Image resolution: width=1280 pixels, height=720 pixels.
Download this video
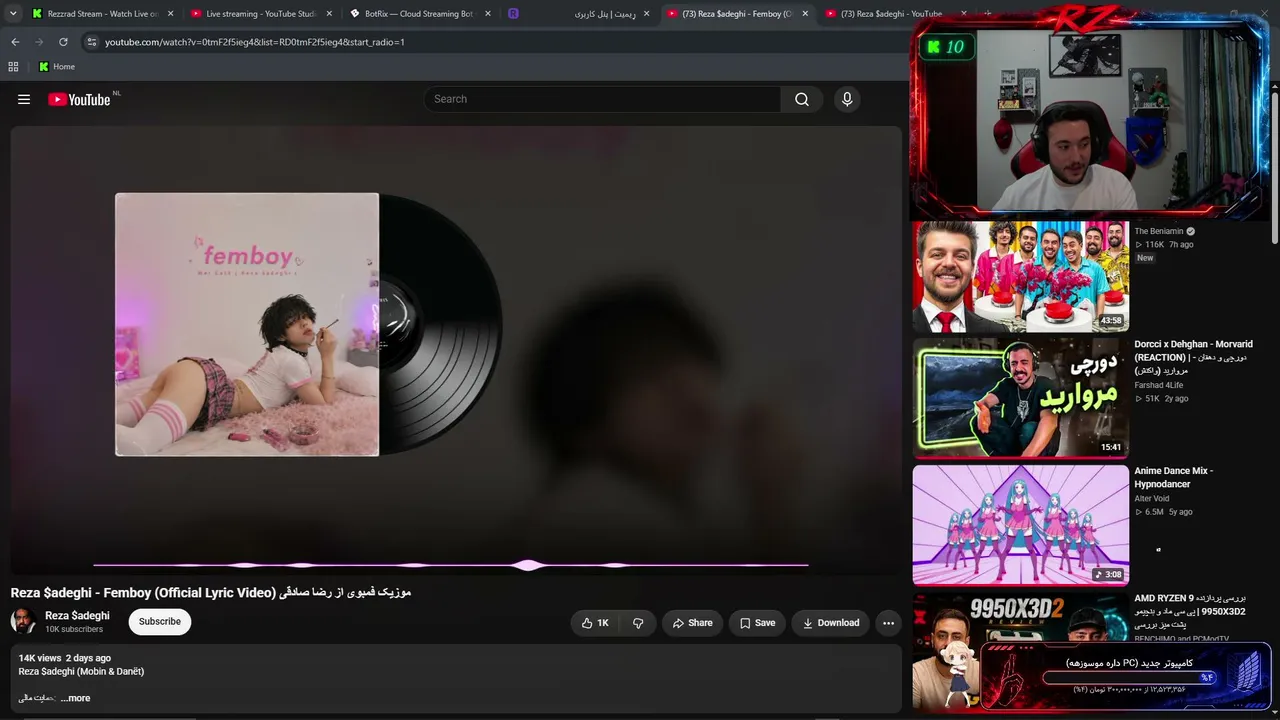tap(831, 623)
